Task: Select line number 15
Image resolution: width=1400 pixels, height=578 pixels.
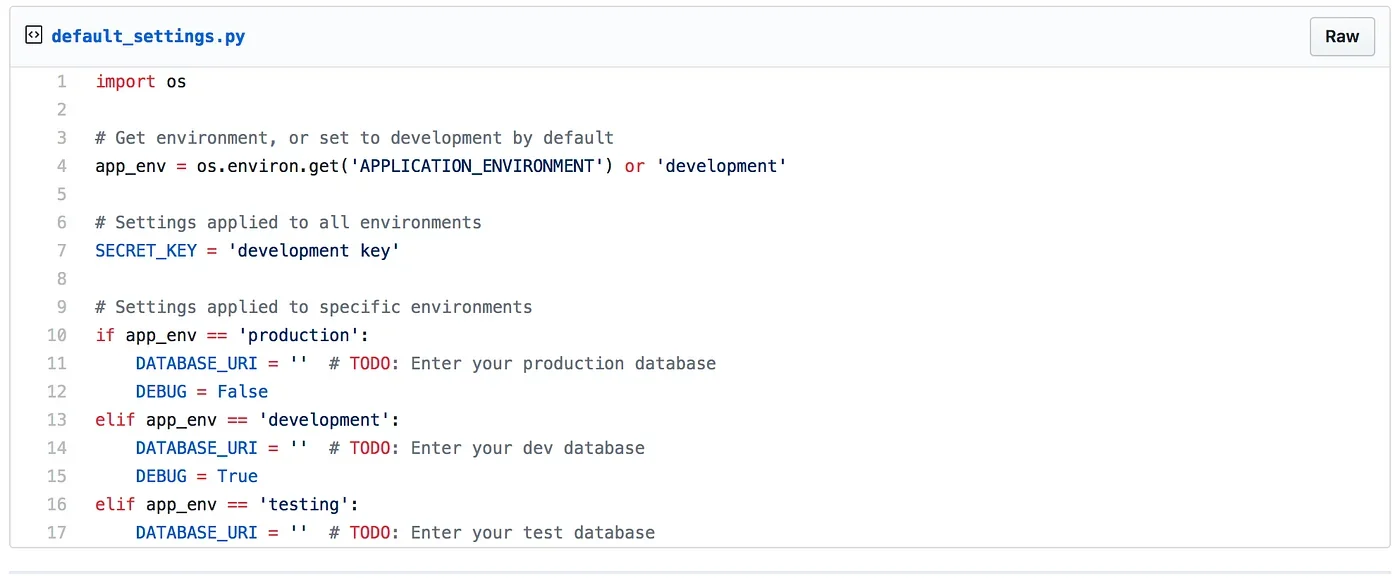Action: (57, 476)
